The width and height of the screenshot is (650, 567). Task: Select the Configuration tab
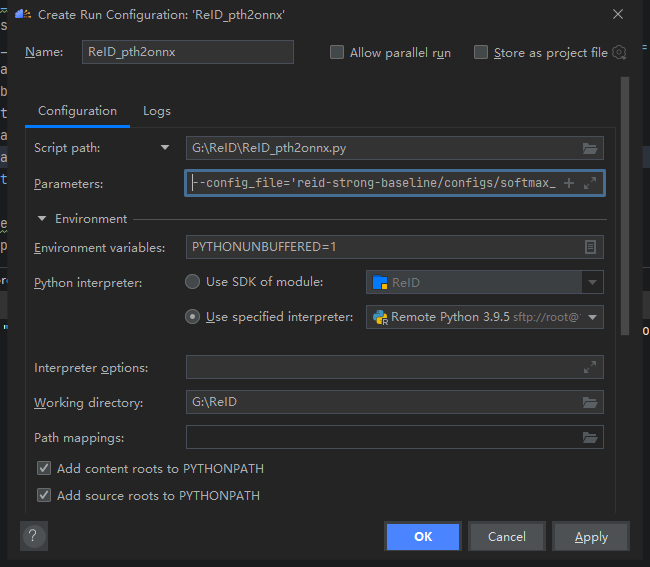(77, 111)
